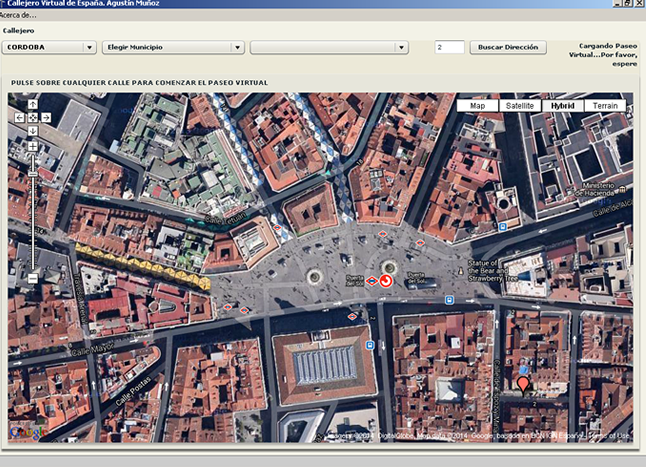Zoom in with the plus button
Viewport: 648px width, 467px height.
[x=33, y=146]
